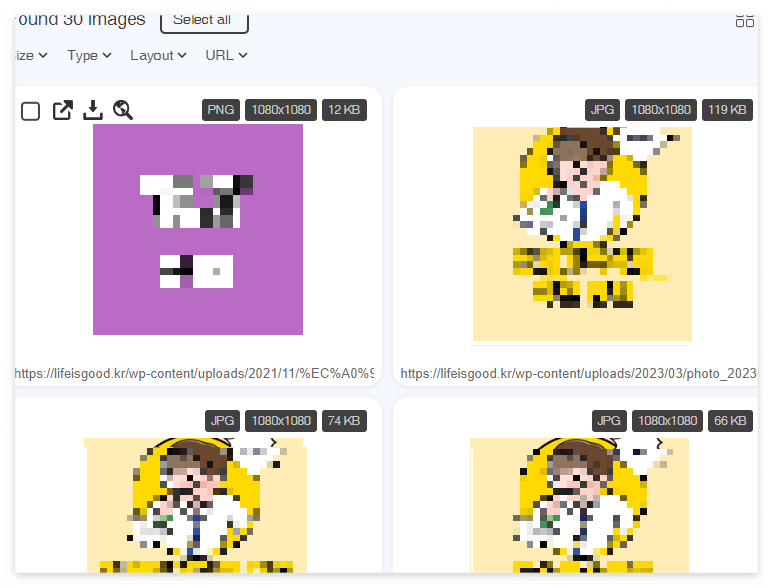
Task: Click the Found 30 images heading
Action: (80, 20)
